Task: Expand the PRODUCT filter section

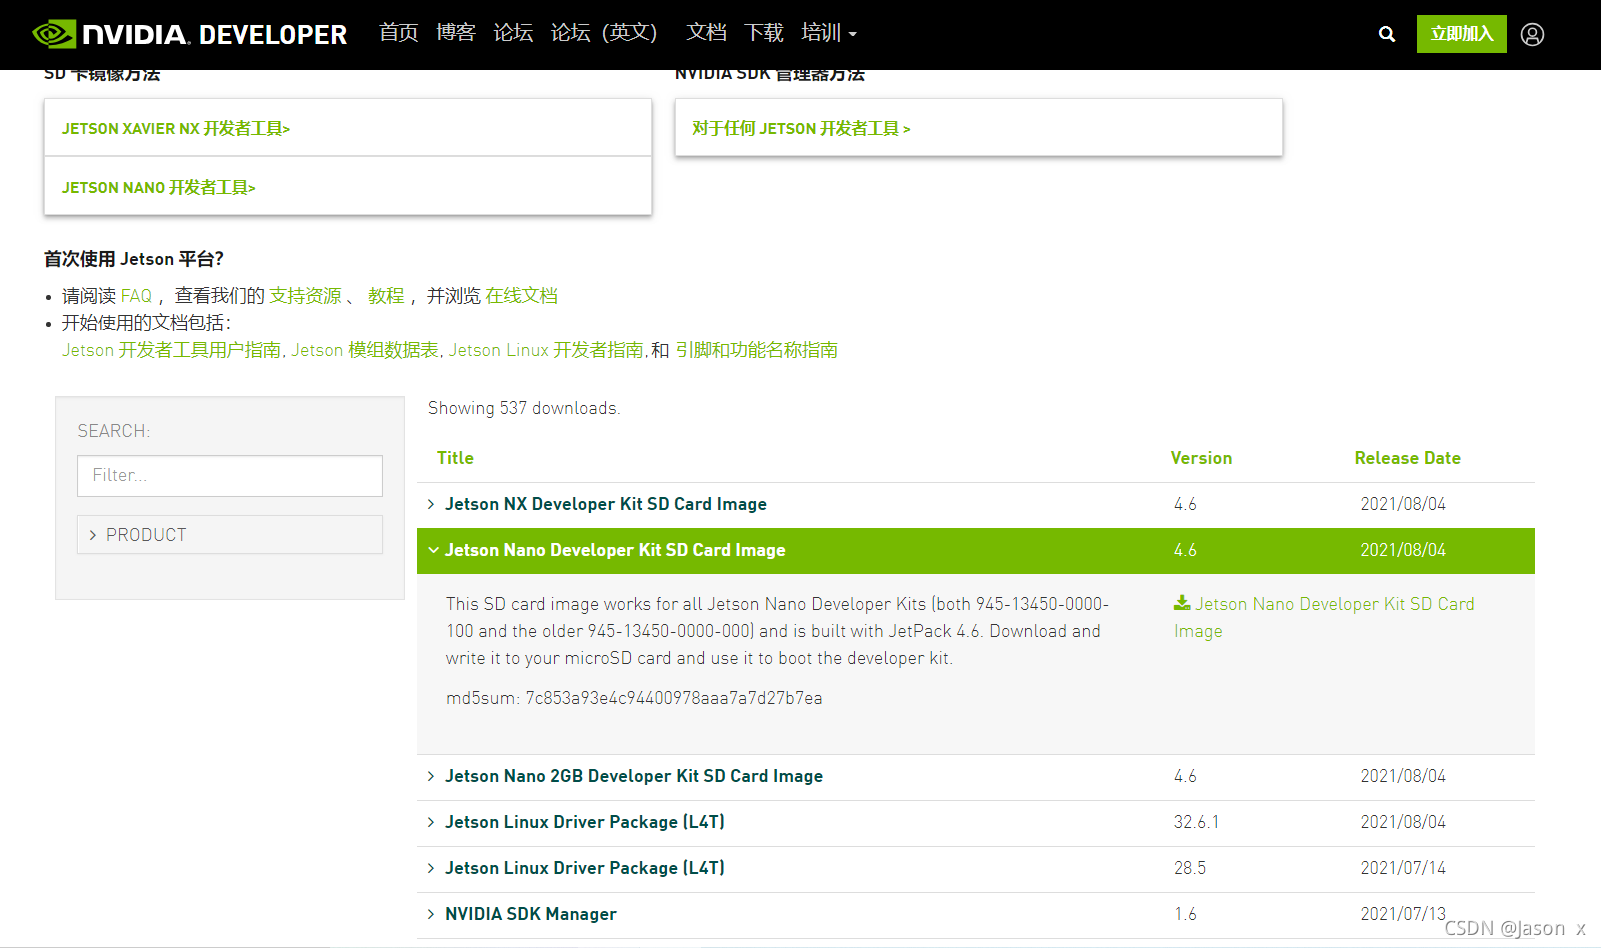Action: tap(230, 535)
